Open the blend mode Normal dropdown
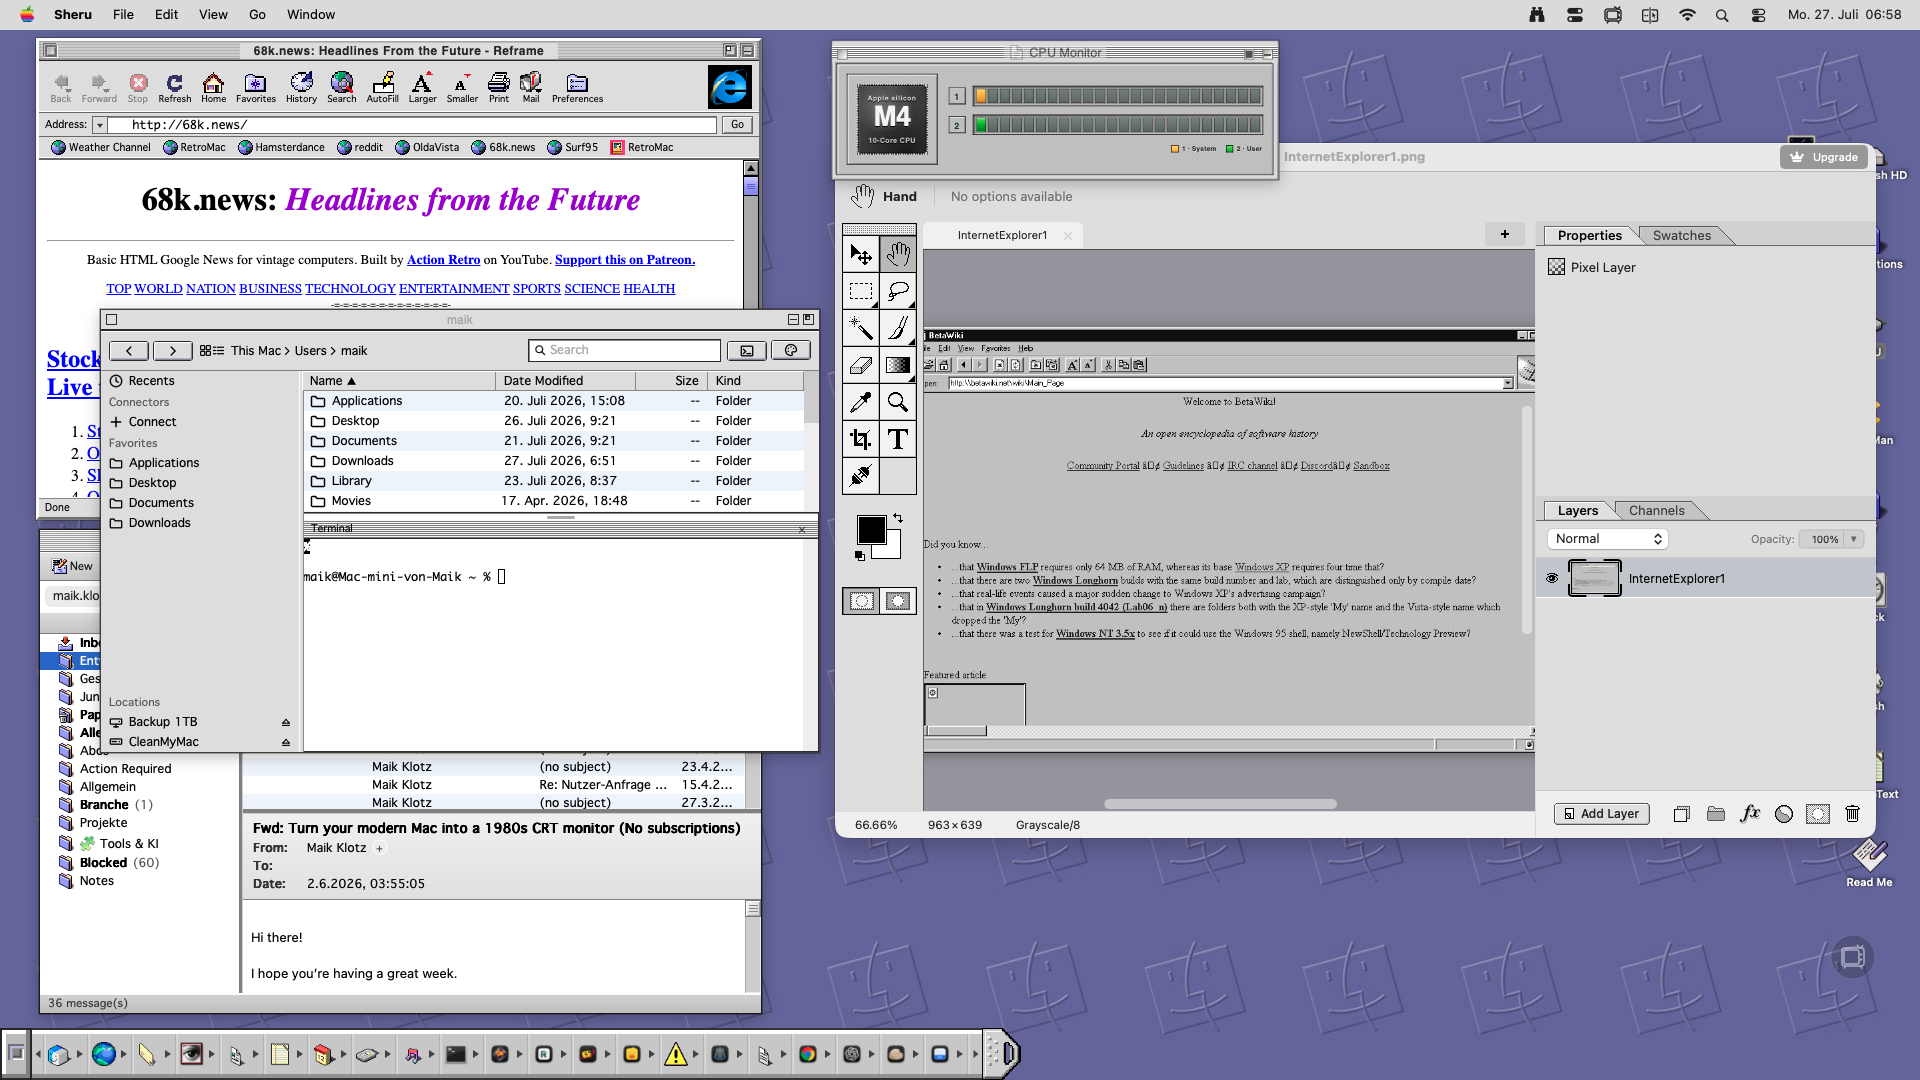The height and width of the screenshot is (1080, 1920). pos(1607,539)
